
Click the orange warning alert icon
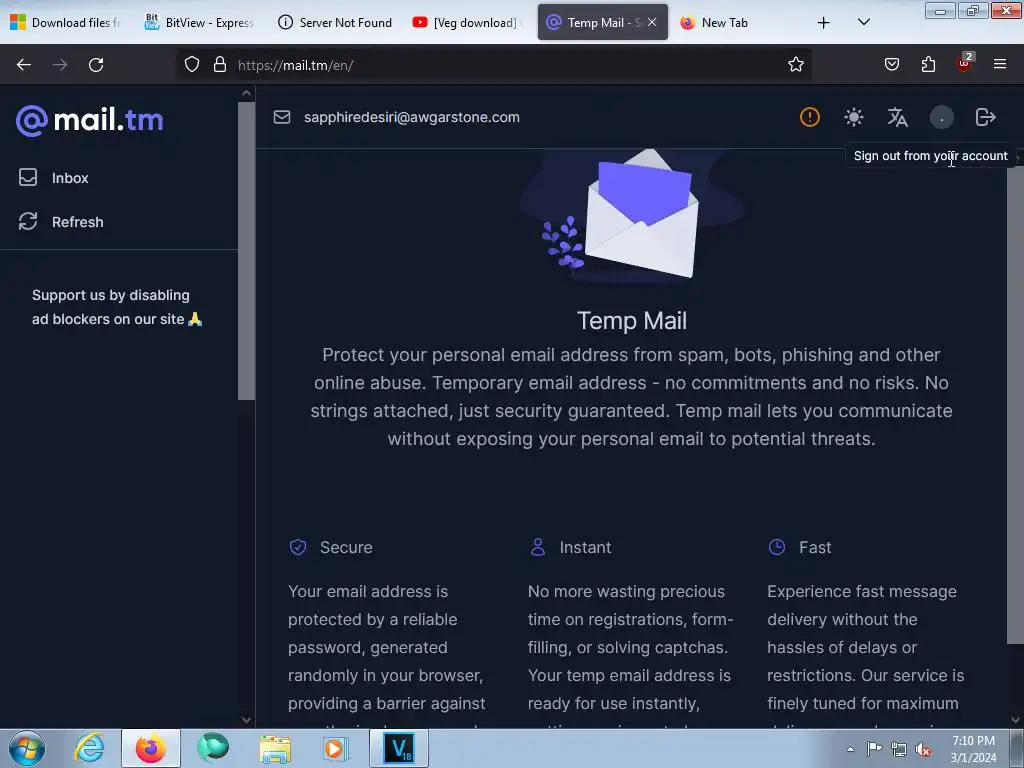[810, 117]
